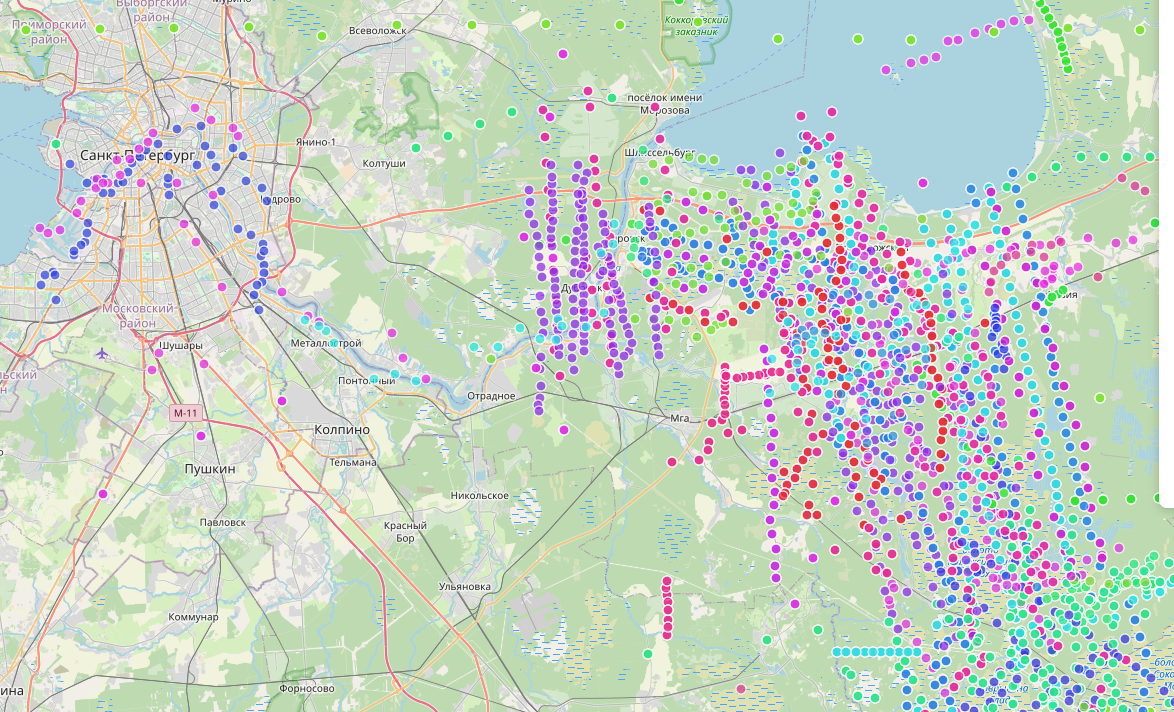Screen dimensions: 1174x712
Task: Click the magenta marker above Пушкин label
Action: click(201, 436)
